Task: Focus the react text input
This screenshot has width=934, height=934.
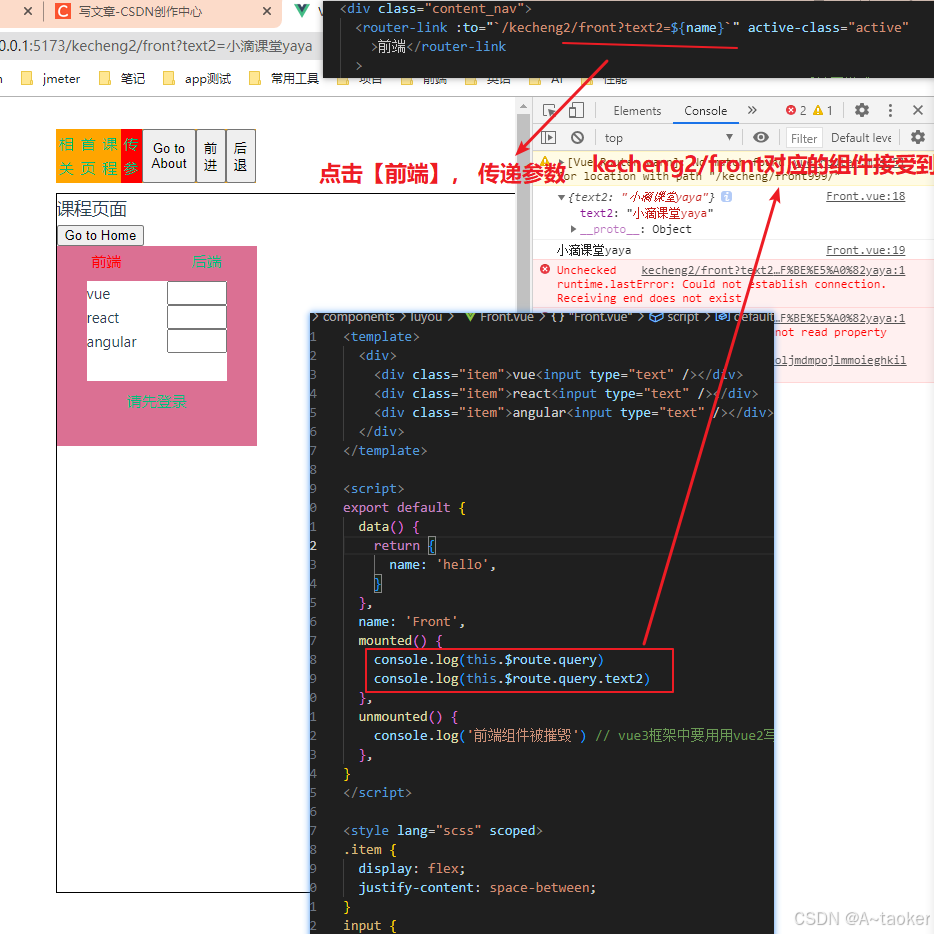Action: tap(197, 317)
